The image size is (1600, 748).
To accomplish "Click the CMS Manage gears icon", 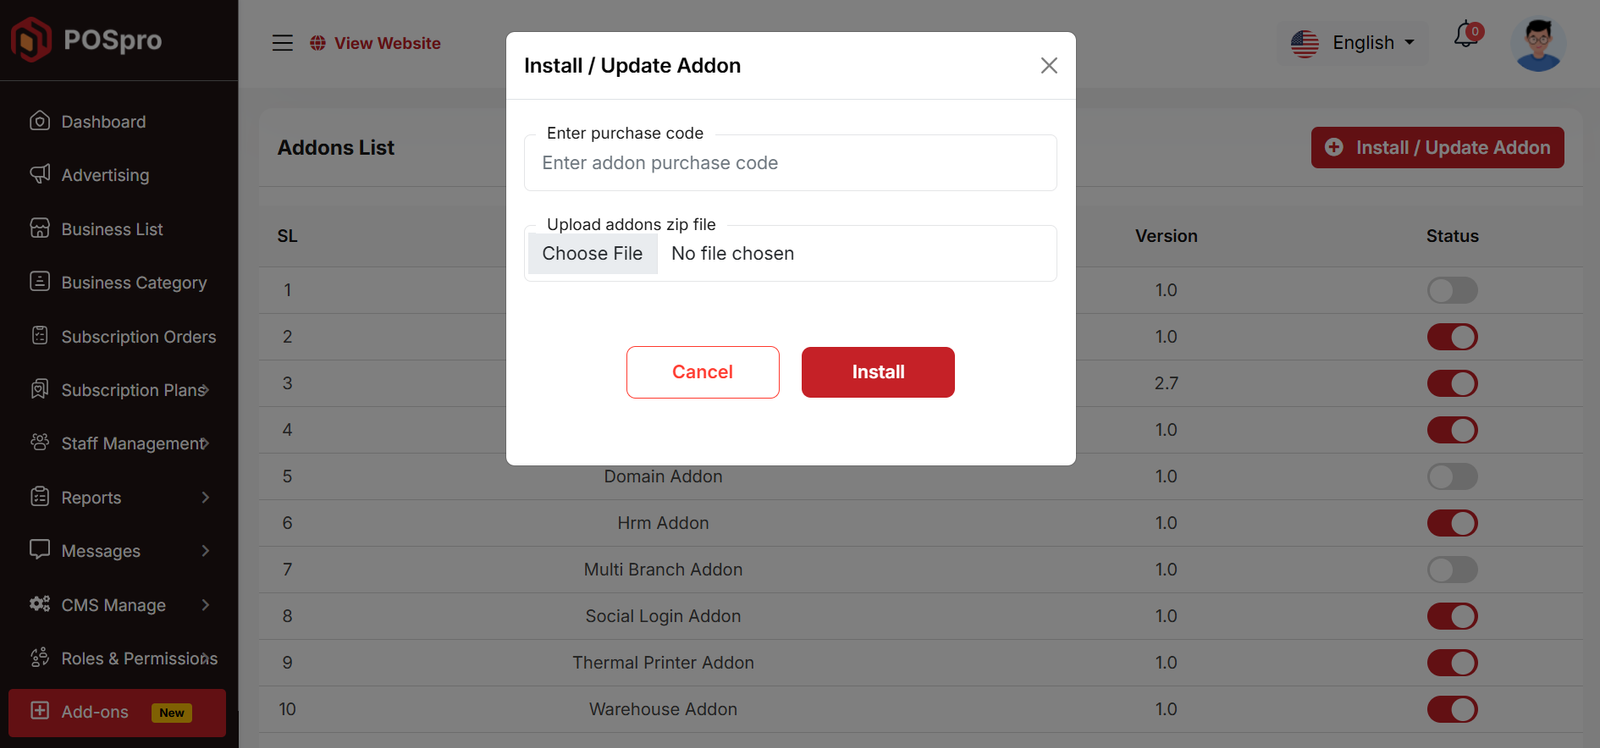I will [40, 604].
